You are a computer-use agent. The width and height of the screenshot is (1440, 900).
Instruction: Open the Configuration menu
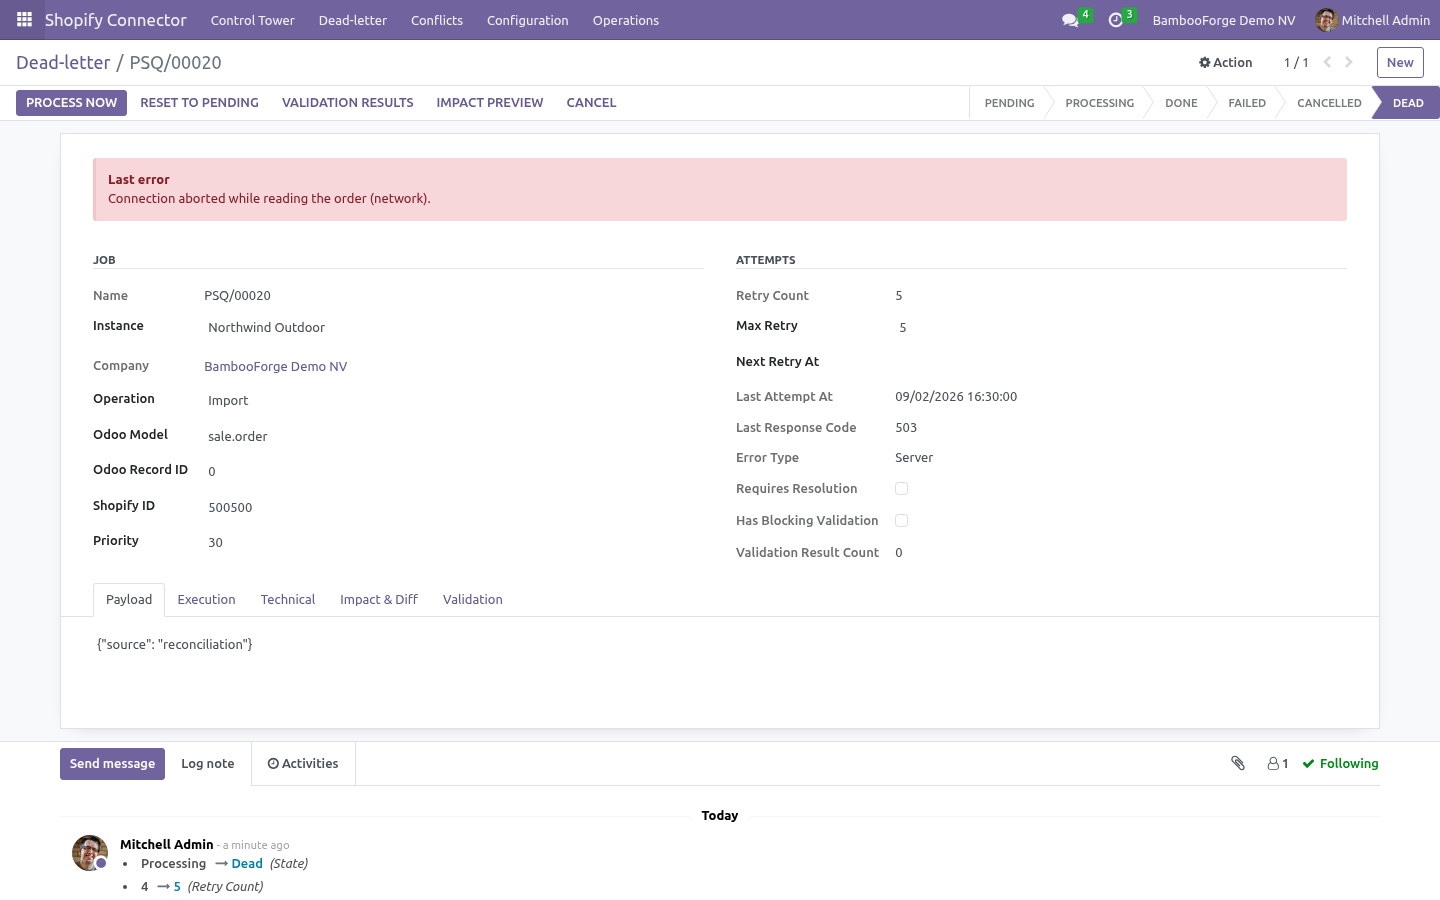[528, 20]
